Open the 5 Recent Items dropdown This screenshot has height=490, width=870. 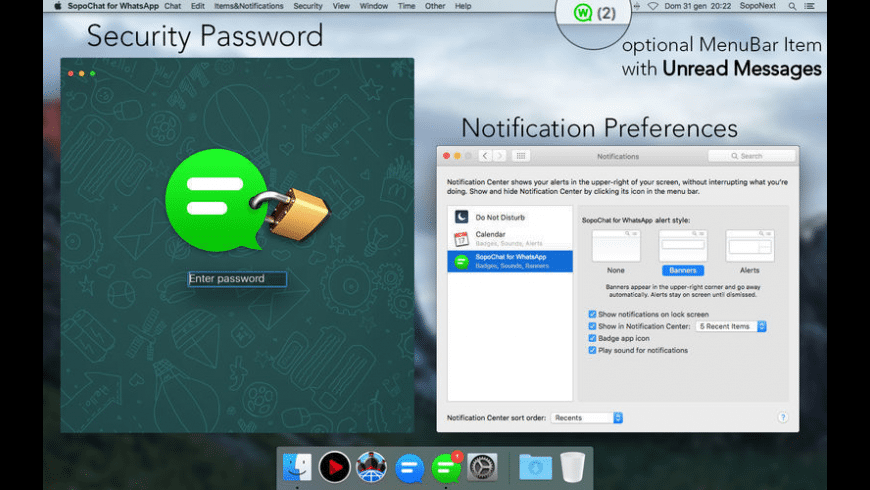click(x=731, y=326)
